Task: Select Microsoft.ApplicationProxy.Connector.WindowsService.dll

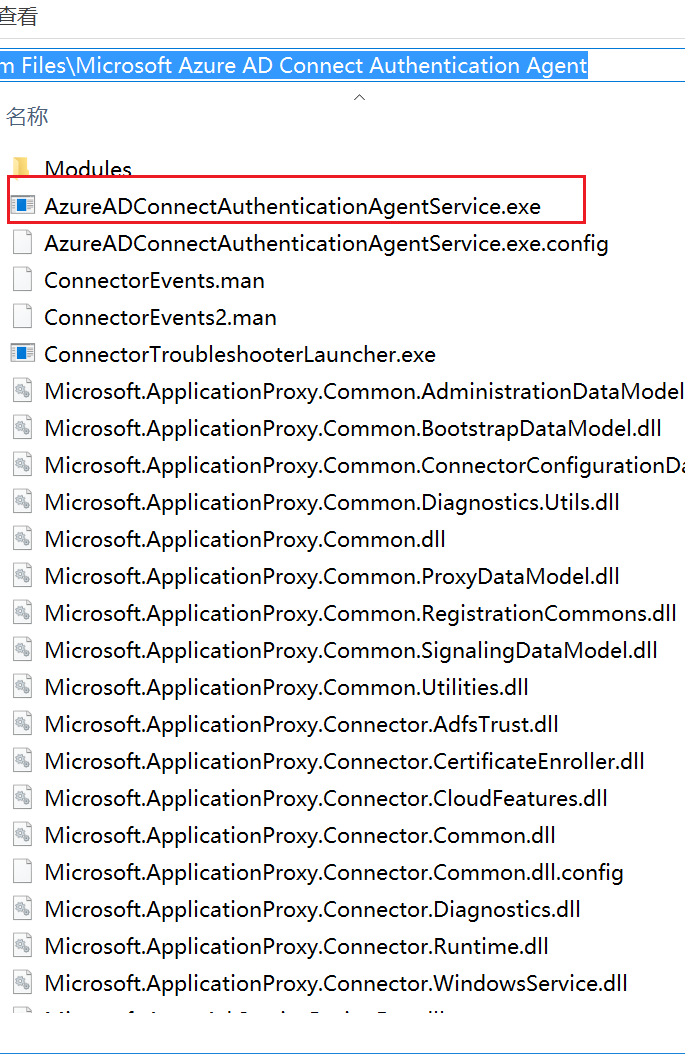Action: (x=336, y=983)
